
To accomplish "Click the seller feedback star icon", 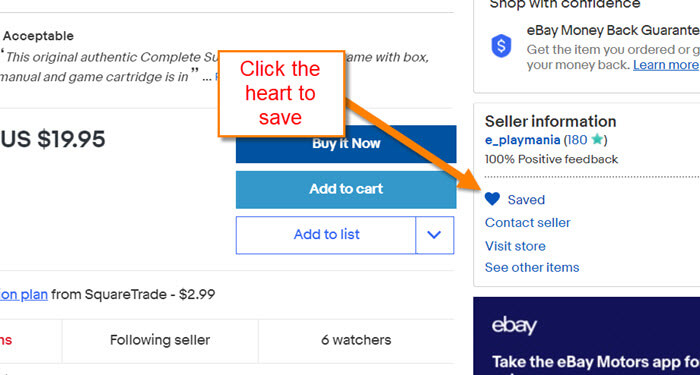I will coord(596,140).
